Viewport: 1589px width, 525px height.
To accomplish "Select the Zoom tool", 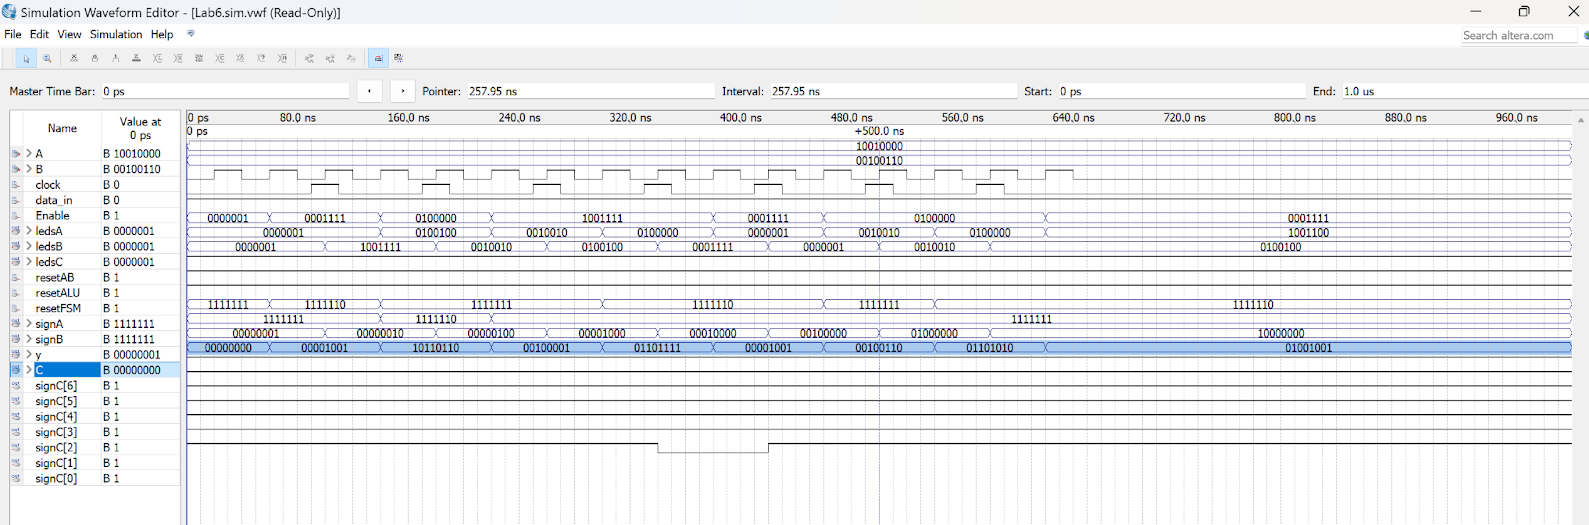I will click(x=47, y=58).
